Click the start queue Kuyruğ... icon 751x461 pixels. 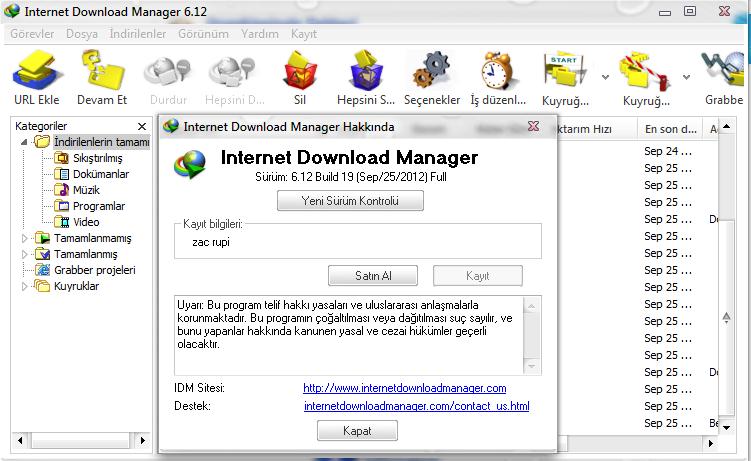click(565, 71)
